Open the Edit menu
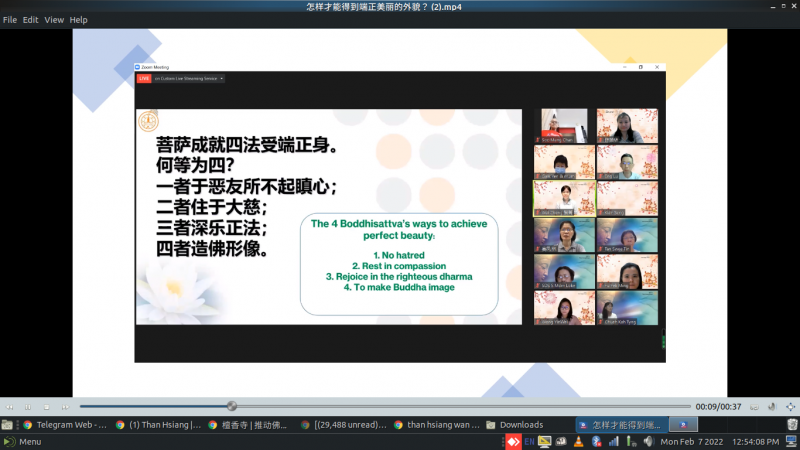This screenshot has width=800, height=450. 31,20
